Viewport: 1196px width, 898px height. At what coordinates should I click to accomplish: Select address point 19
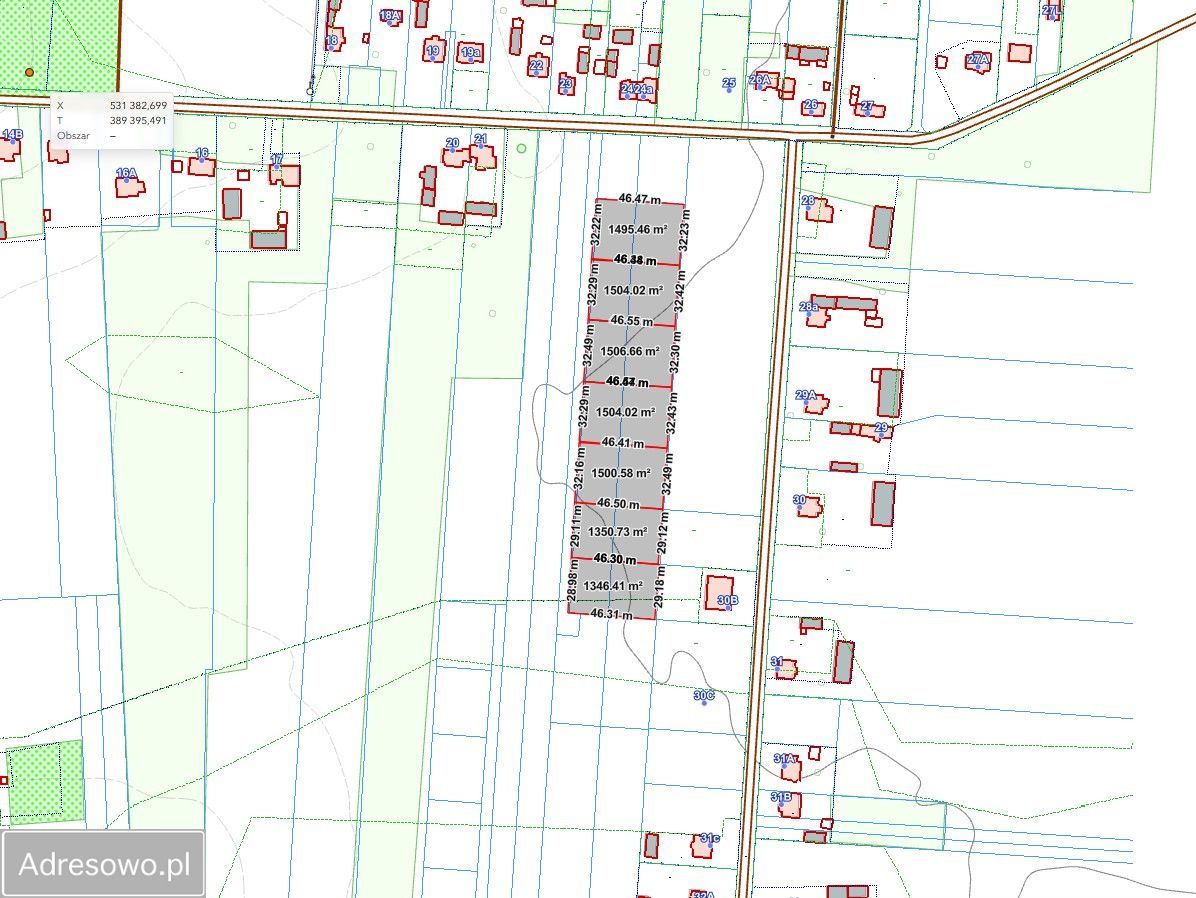click(433, 53)
